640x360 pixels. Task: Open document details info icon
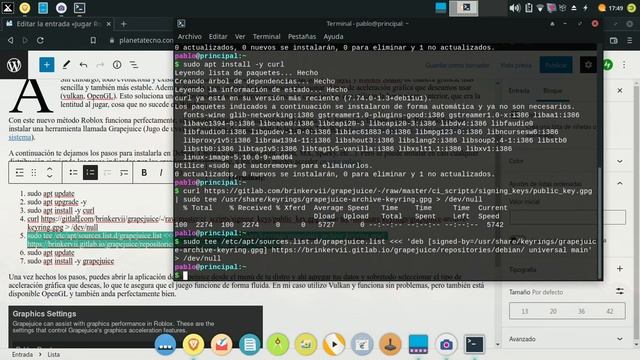(x=117, y=64)
